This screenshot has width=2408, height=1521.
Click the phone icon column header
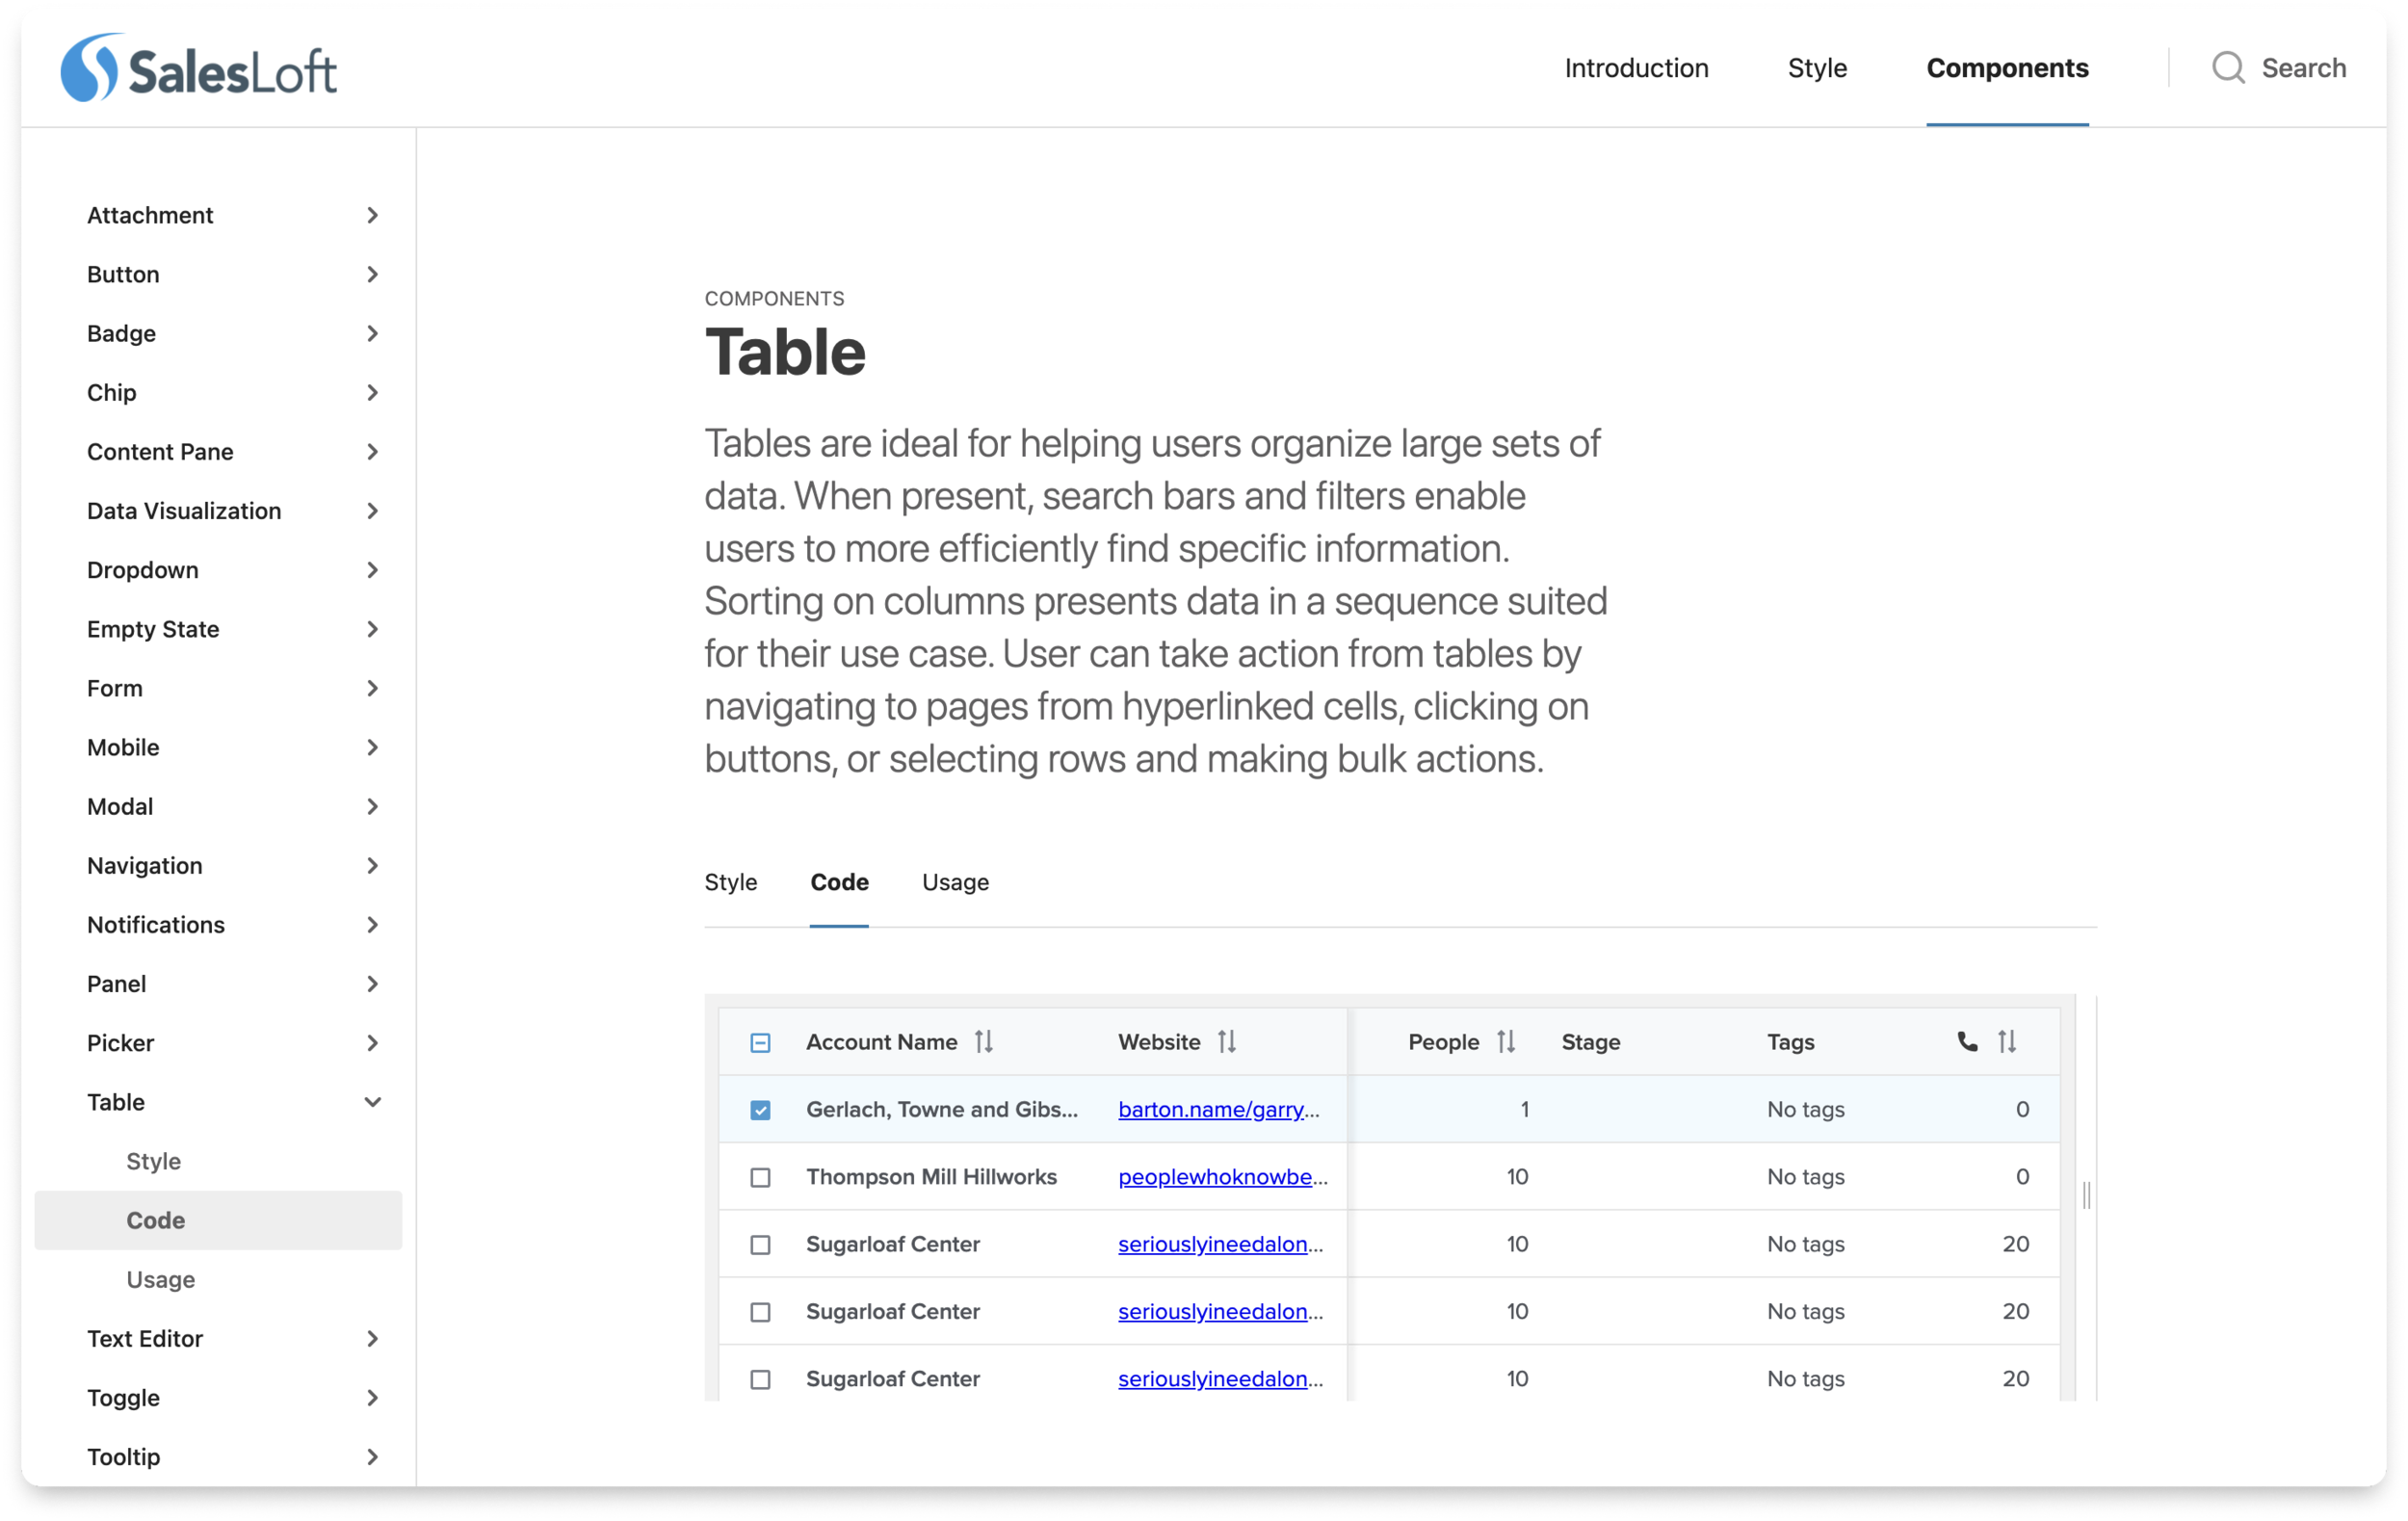coord(1966,1042)
